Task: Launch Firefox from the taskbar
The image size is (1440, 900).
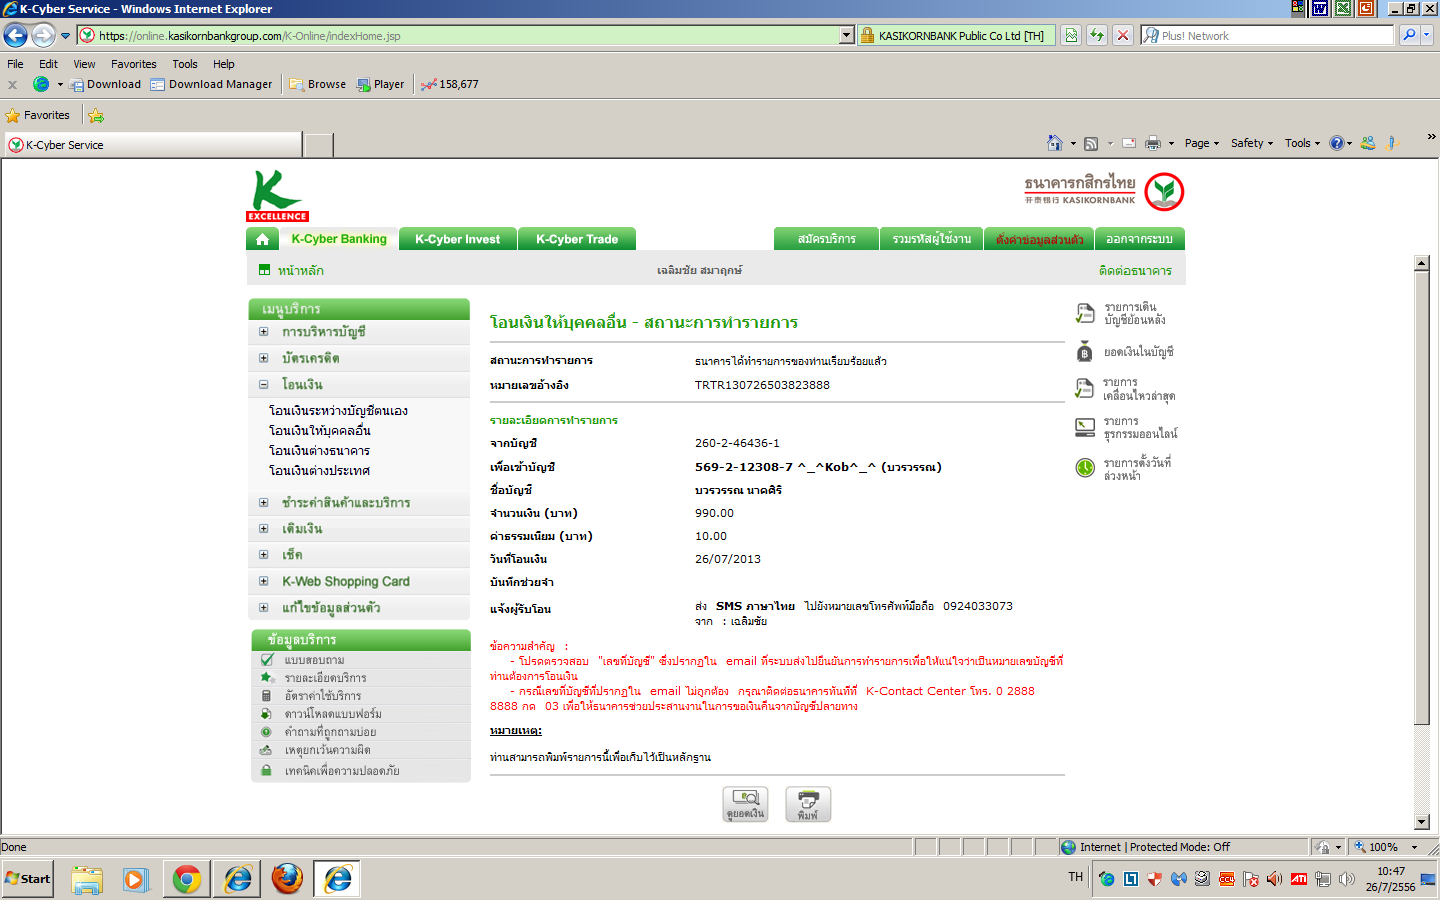Action: [287, 879]
